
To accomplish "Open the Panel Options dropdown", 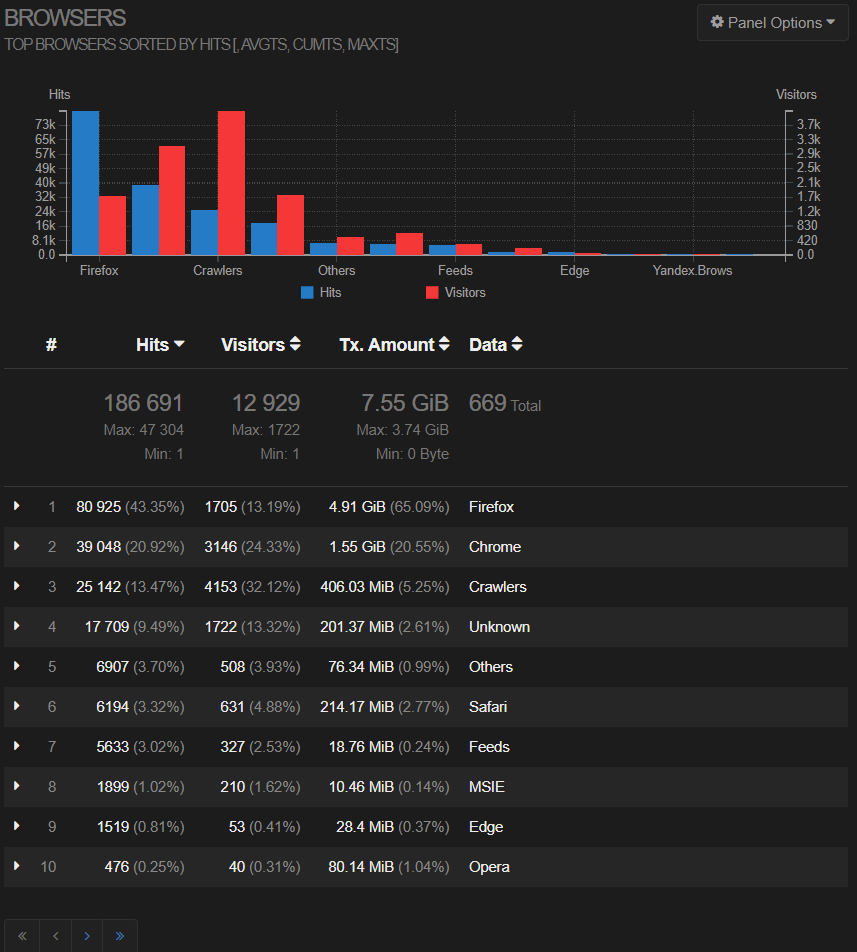I will (773, 22).
